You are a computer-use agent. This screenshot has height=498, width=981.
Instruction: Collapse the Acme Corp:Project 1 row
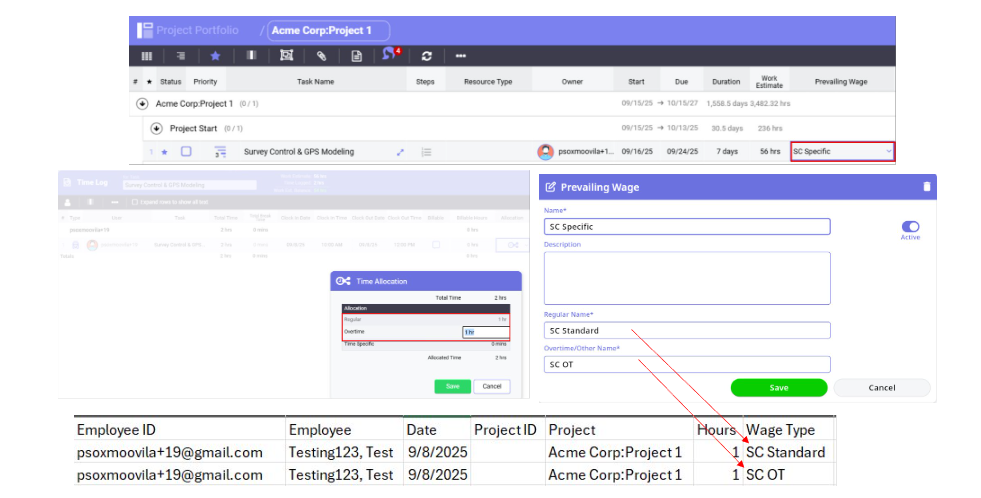[x=142, y=103]
